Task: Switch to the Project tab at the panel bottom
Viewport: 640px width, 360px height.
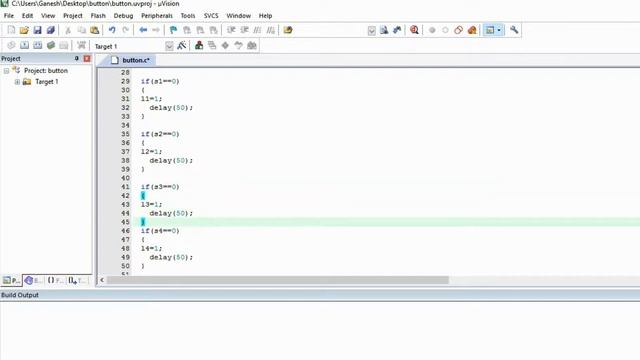Action: [11, 280]
